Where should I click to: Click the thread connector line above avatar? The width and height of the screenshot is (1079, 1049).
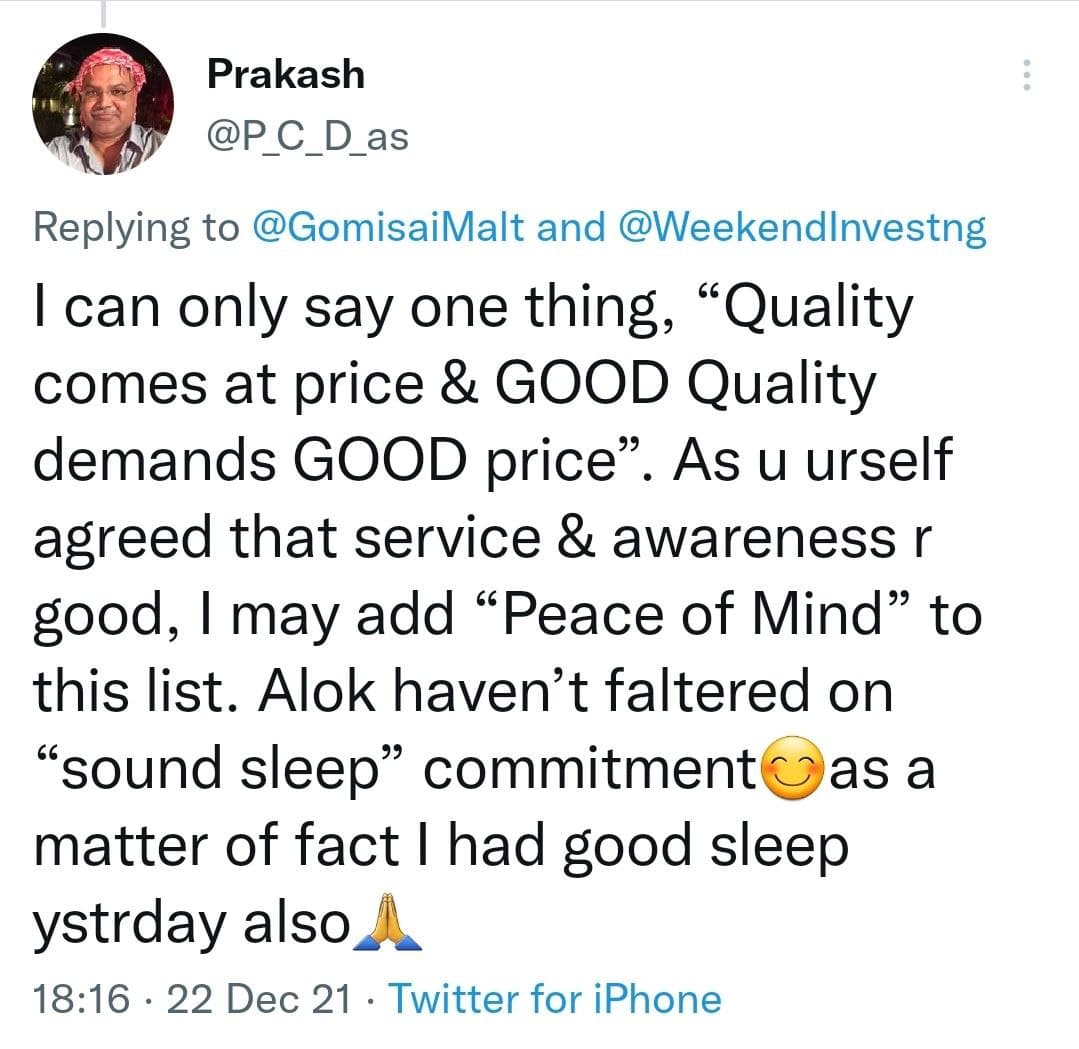(x=104, y=14)
